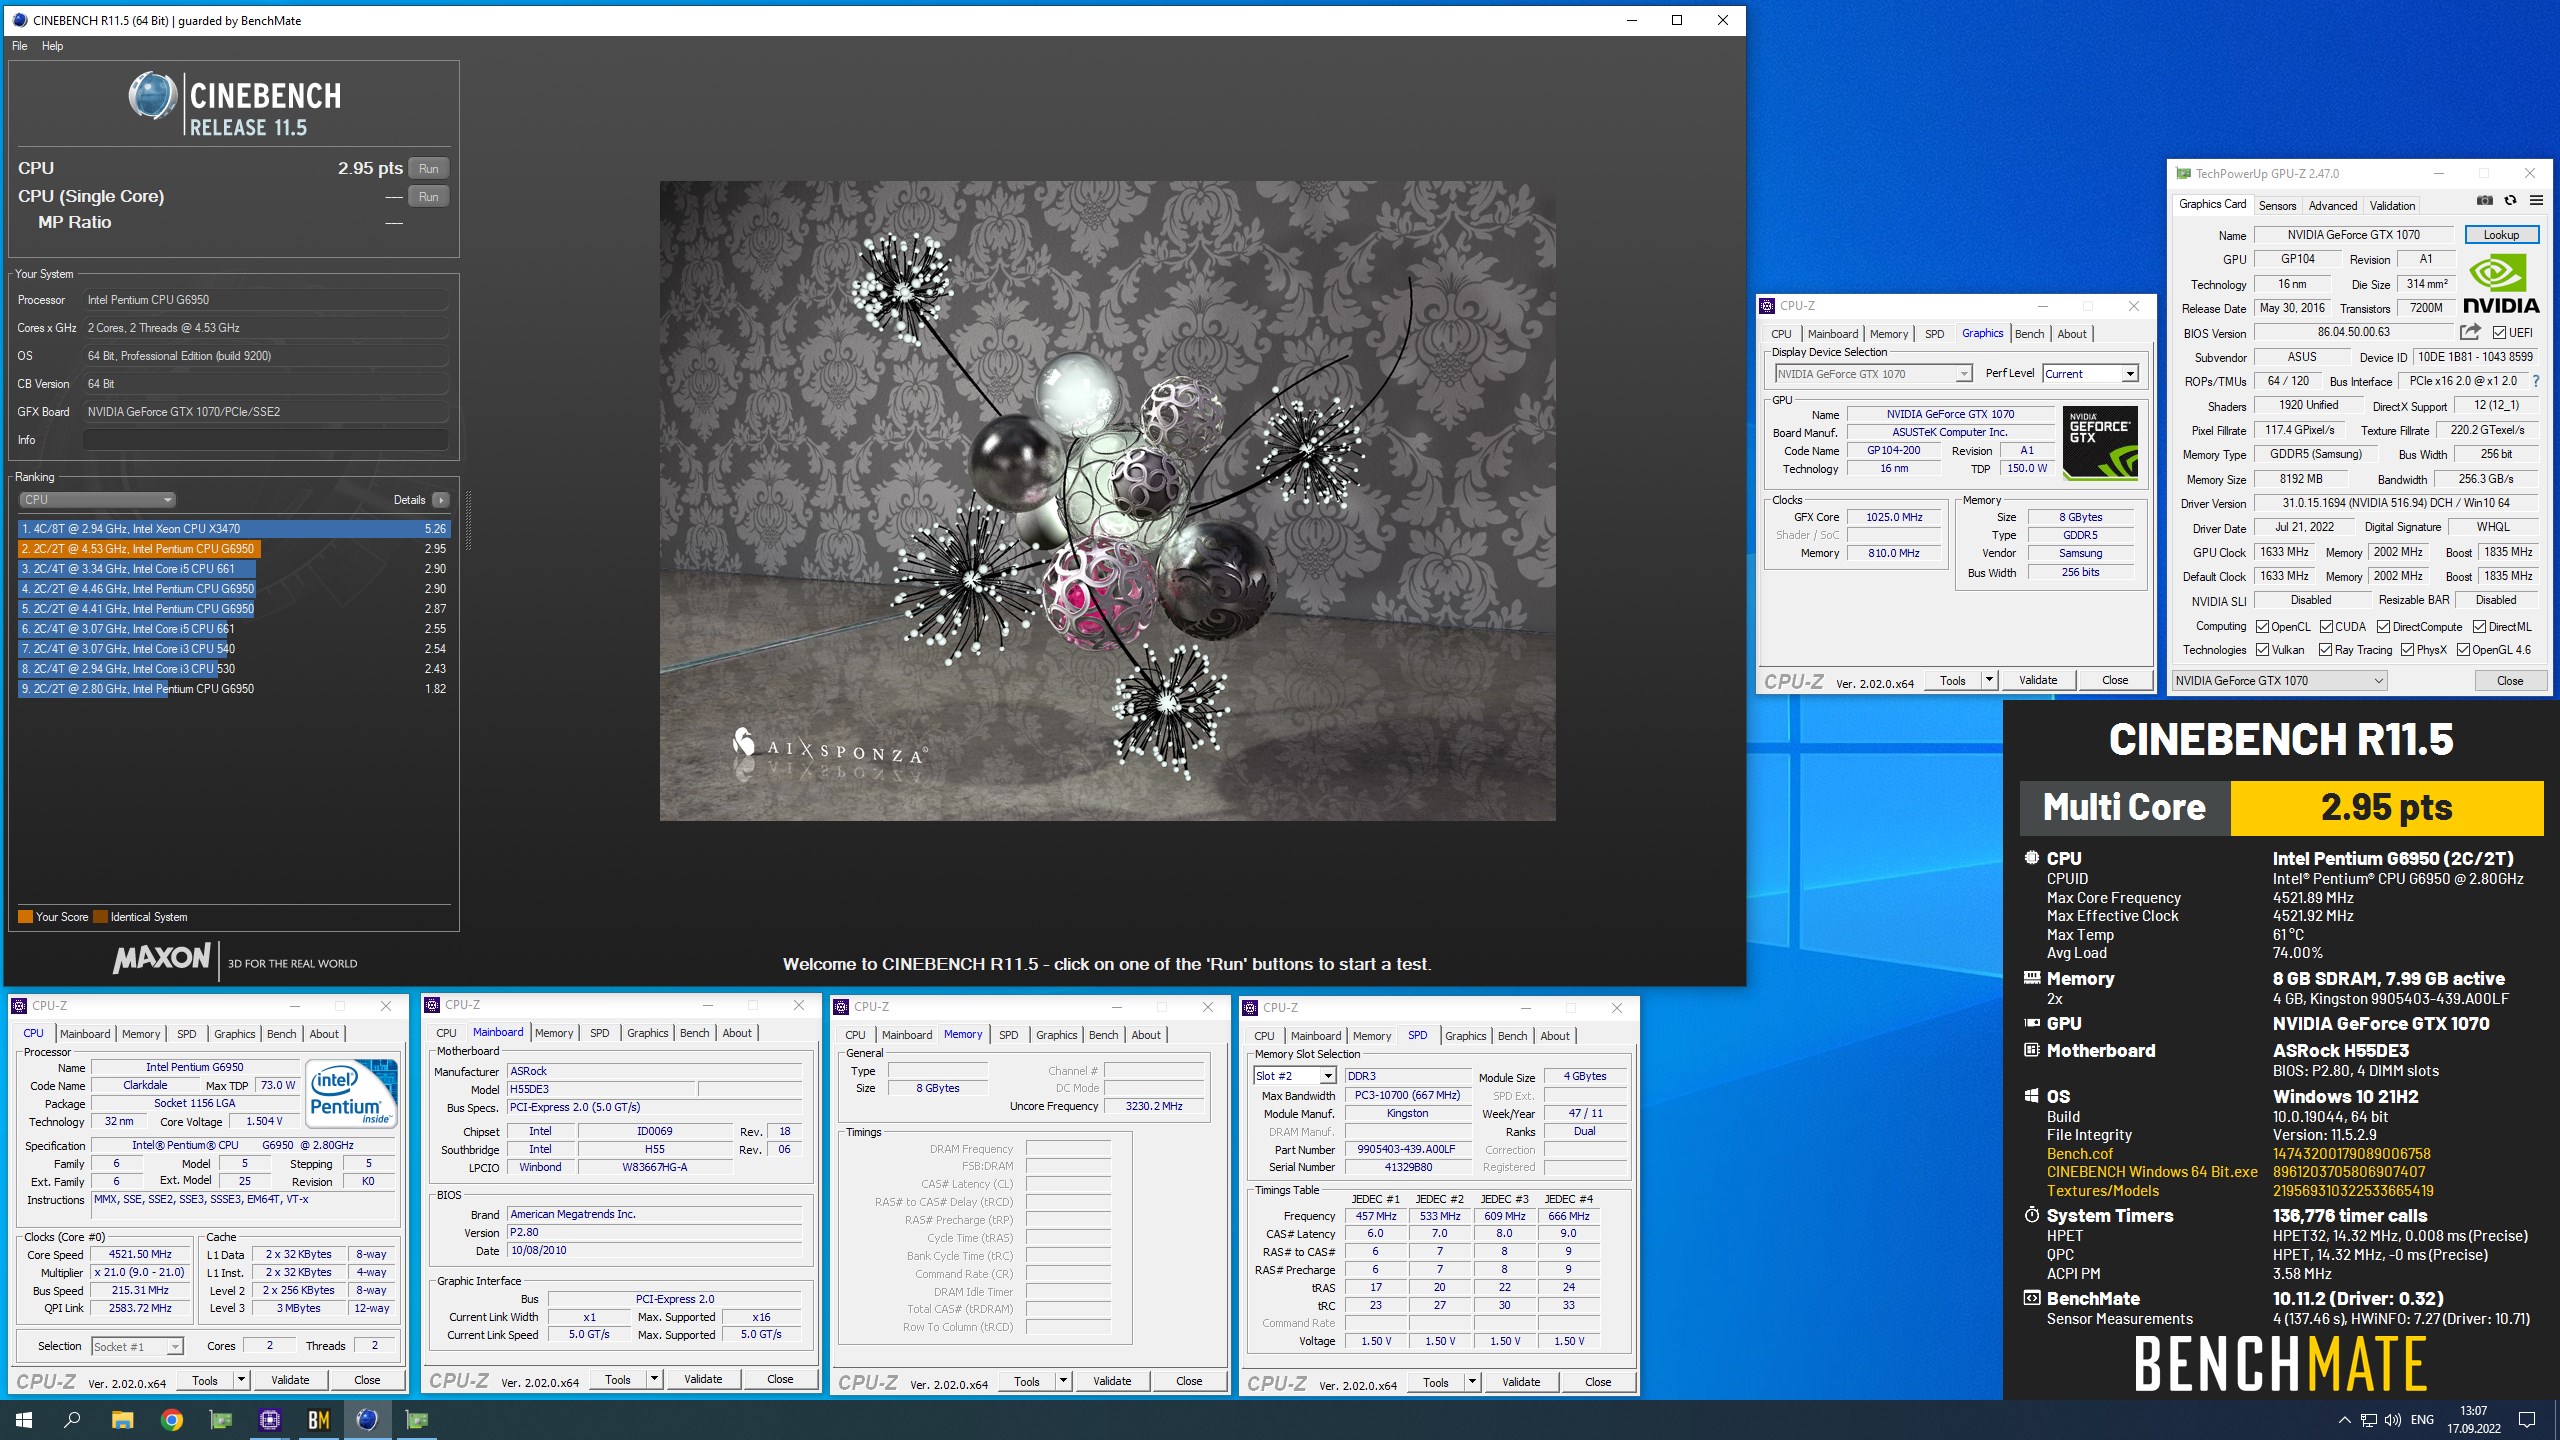The image size is (2560, 1440).
Task: Switch to the Advanced tab in GPU-Z
Action: [x=2333, y=205]
